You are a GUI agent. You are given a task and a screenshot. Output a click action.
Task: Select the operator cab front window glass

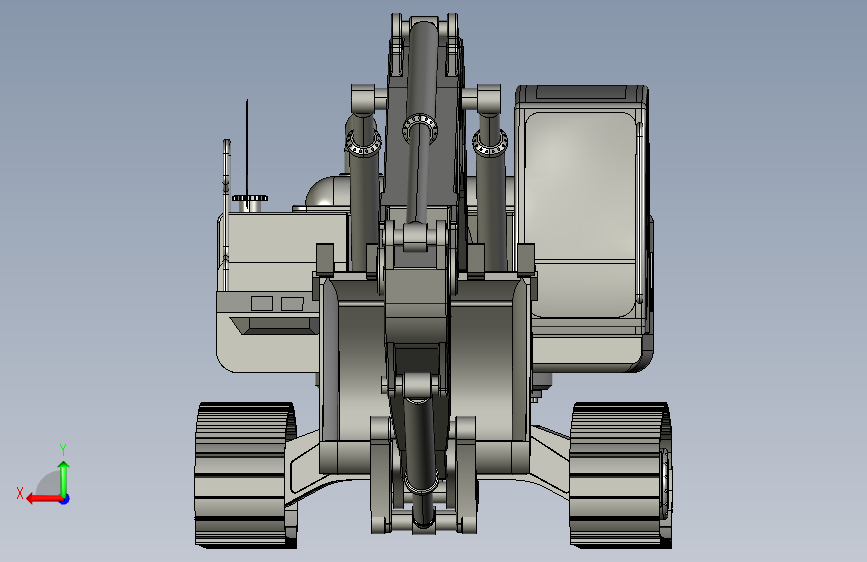(579, 215)
